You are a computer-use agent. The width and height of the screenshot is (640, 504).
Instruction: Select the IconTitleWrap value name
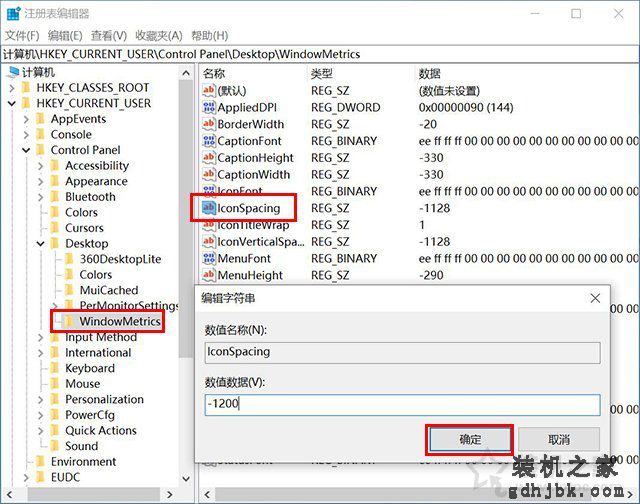(x=253, y=225)
